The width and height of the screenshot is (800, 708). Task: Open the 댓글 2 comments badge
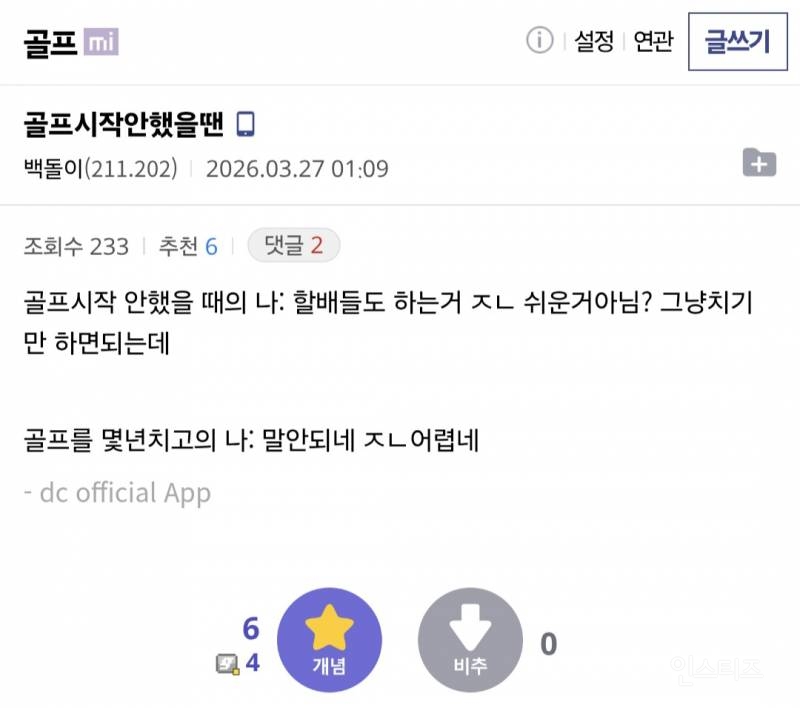[293, 245]
